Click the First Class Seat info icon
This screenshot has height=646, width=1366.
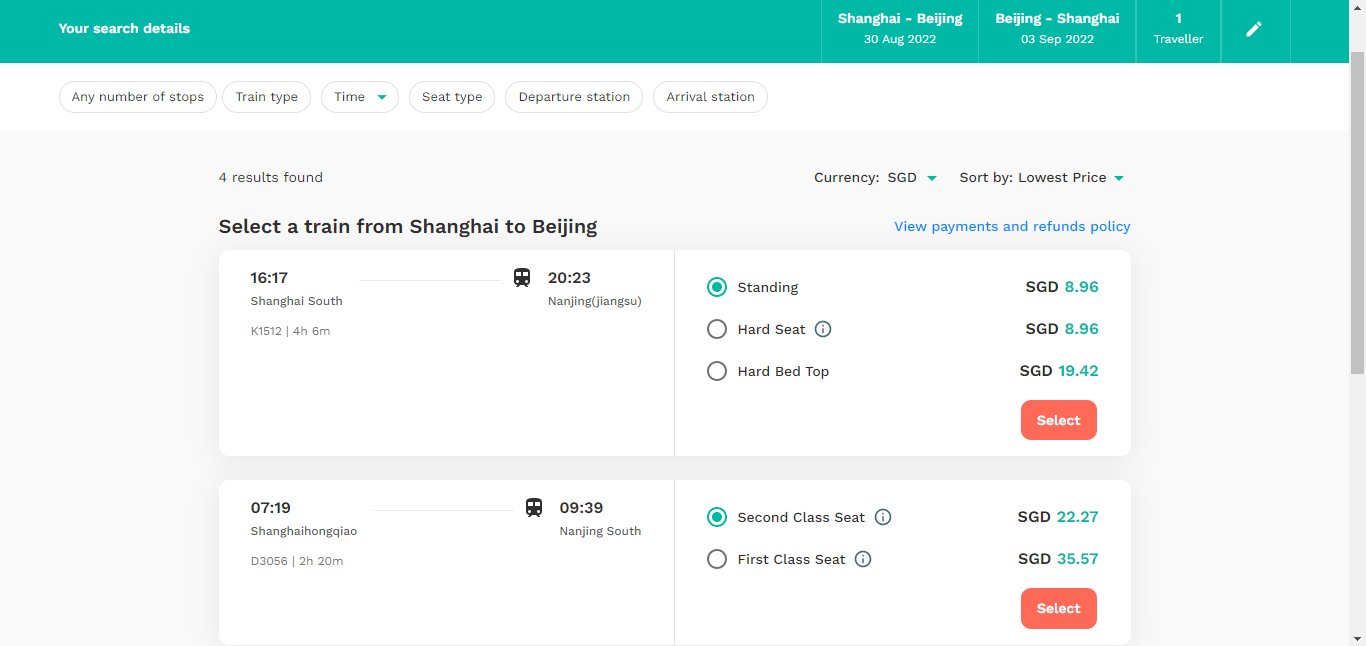[863, 559]
